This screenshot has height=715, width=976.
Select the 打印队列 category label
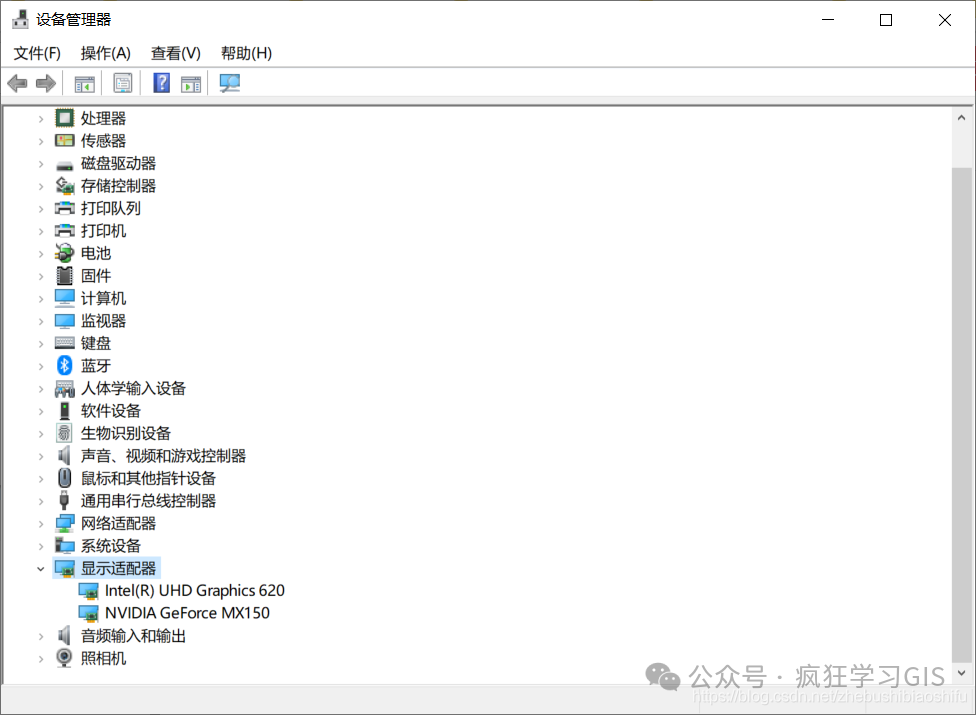click(x=111, y=208)
